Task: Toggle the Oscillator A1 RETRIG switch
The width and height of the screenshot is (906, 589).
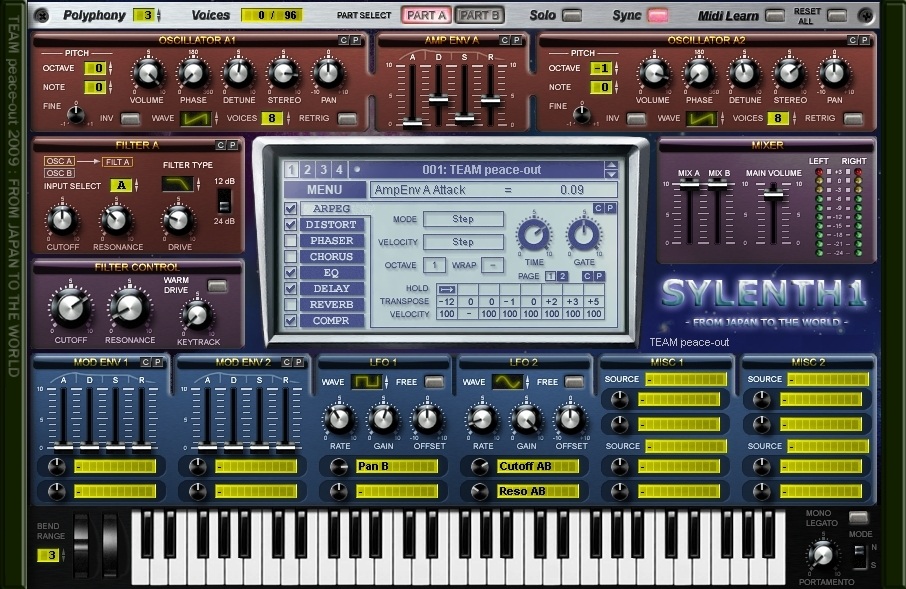Action: 347,118
